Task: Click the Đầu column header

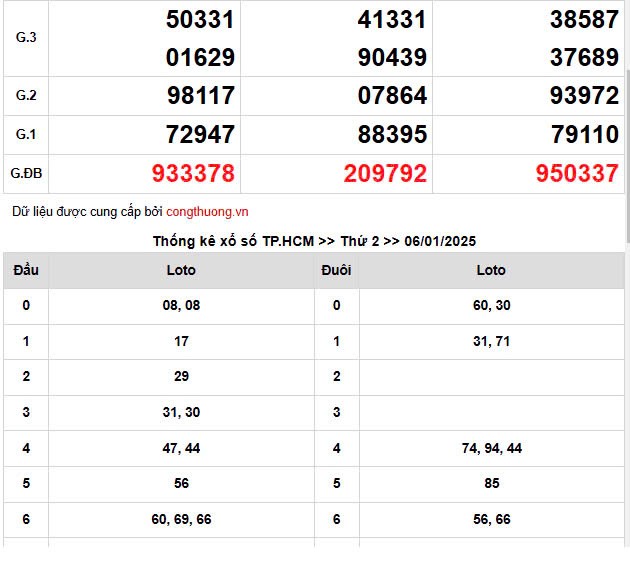Action: tap(26, 270)
